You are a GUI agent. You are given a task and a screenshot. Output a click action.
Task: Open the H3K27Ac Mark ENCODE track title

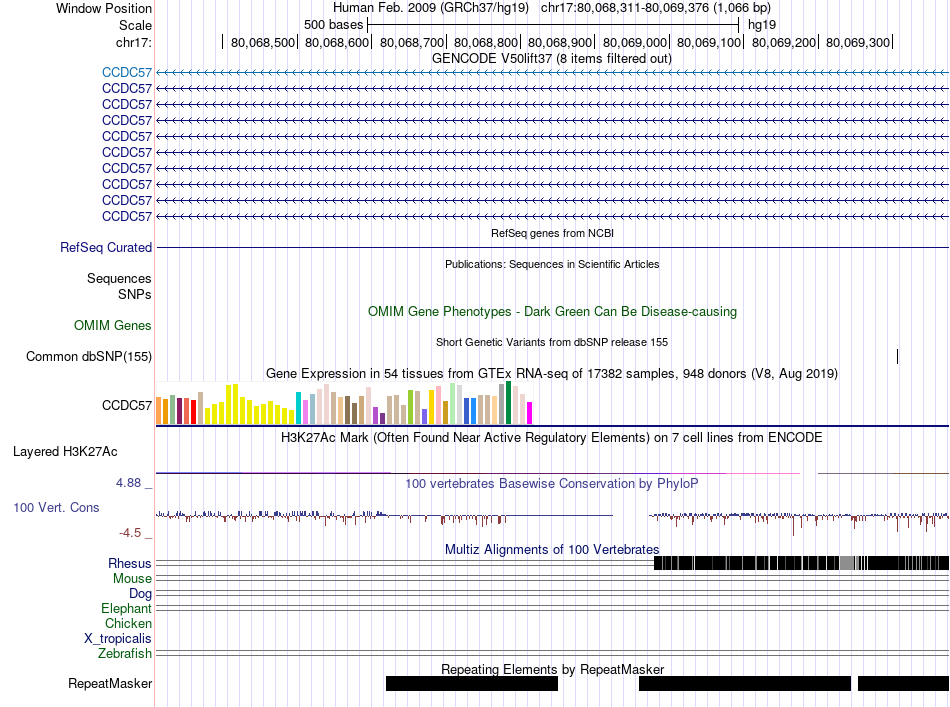coord(552,437)
